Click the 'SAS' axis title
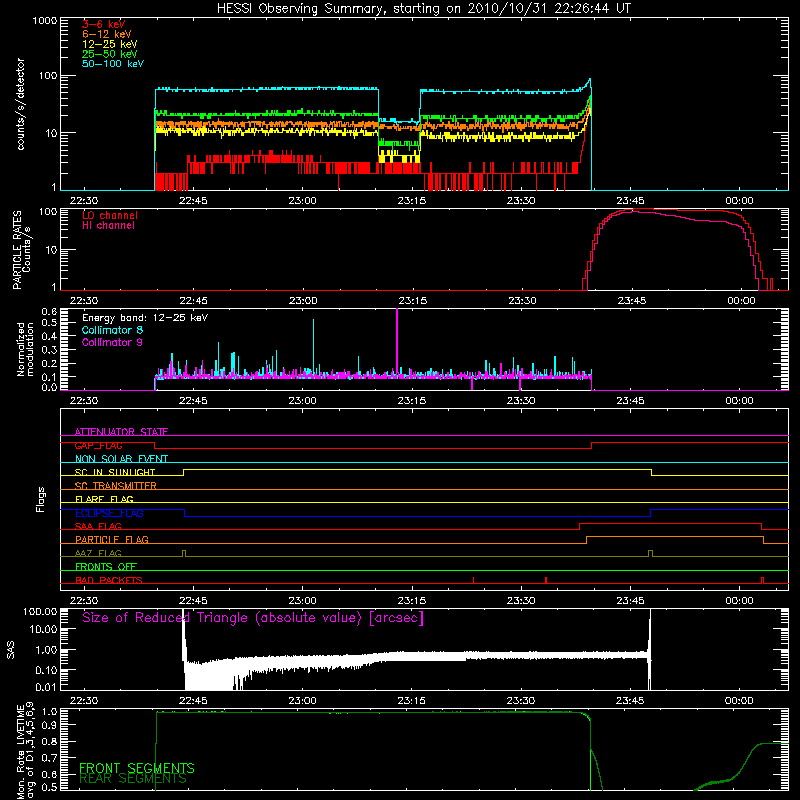This screenshot has height=800, width=800. (x=11, y=650)
